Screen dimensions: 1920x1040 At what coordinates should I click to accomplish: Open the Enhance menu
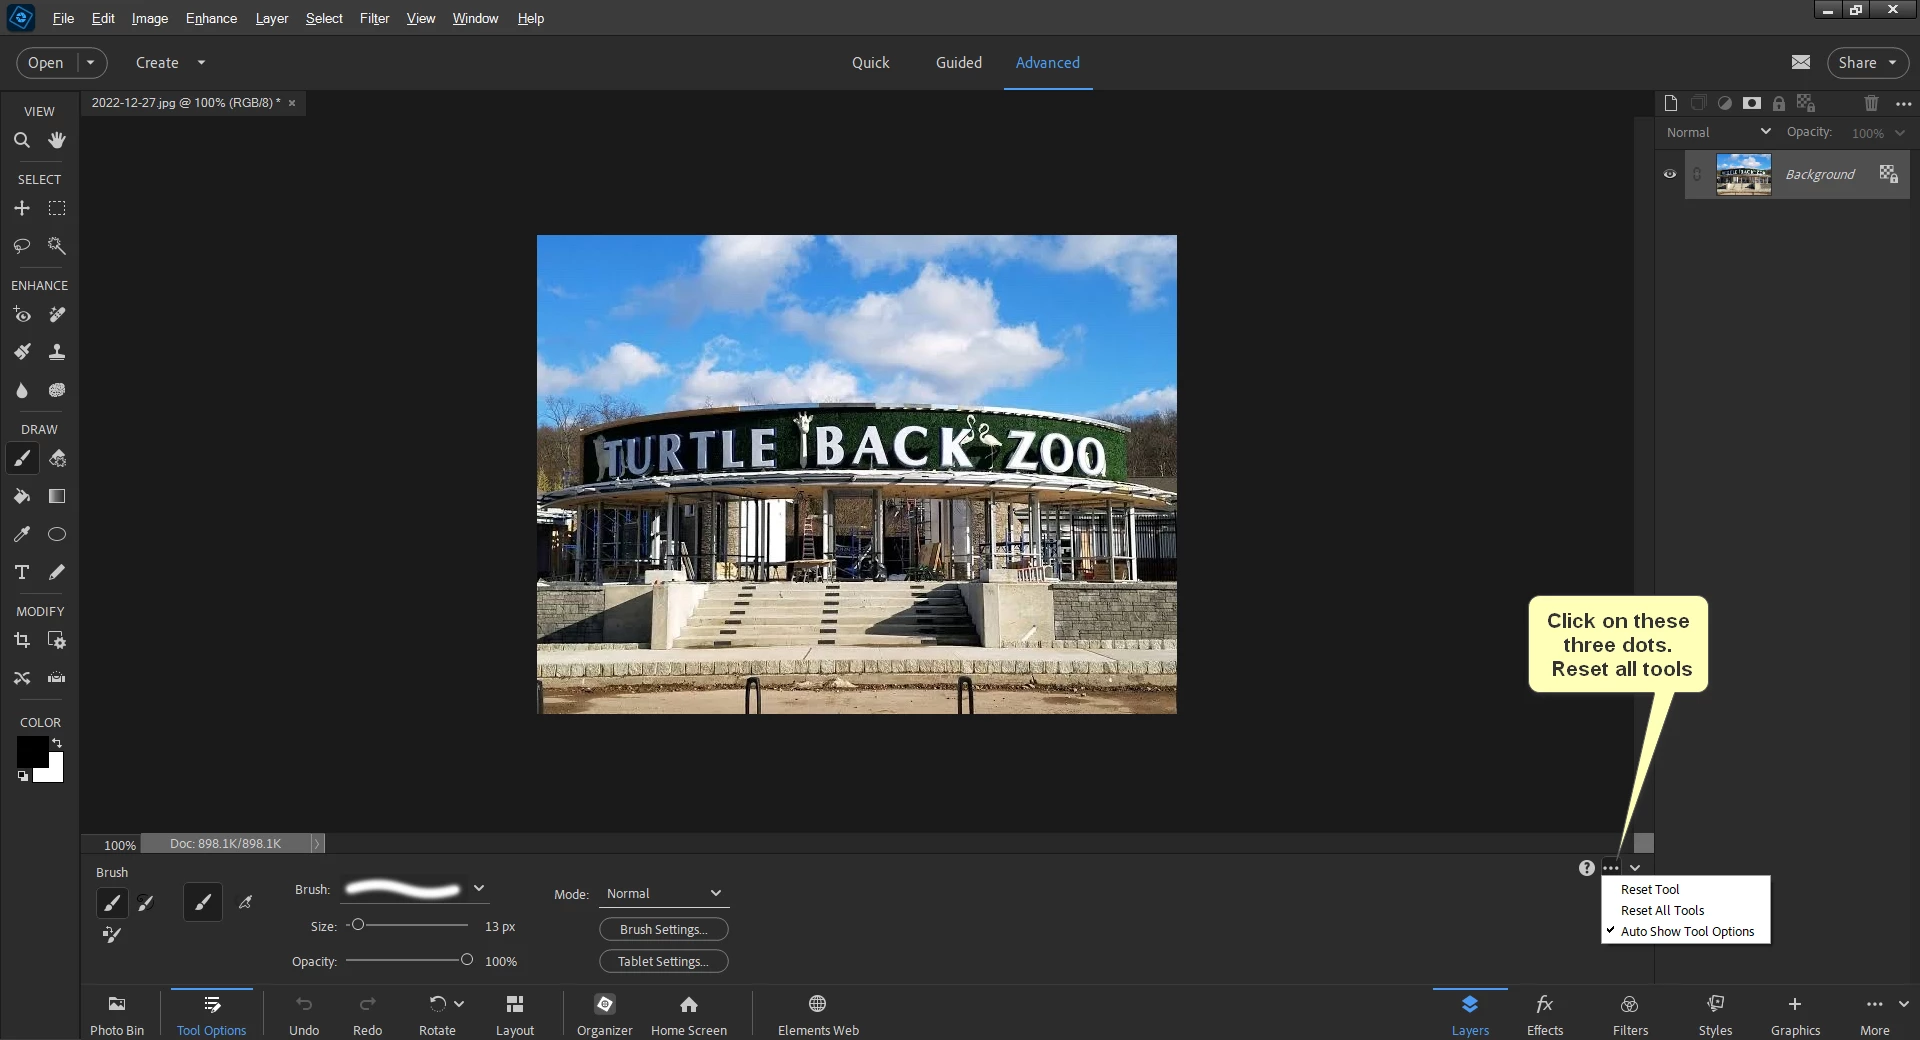tap(211, 18)
